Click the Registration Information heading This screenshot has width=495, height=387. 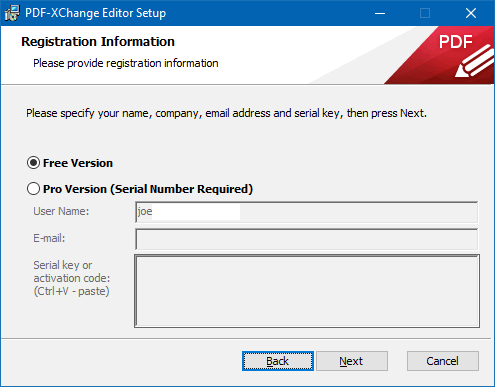(x=98, y=42)
